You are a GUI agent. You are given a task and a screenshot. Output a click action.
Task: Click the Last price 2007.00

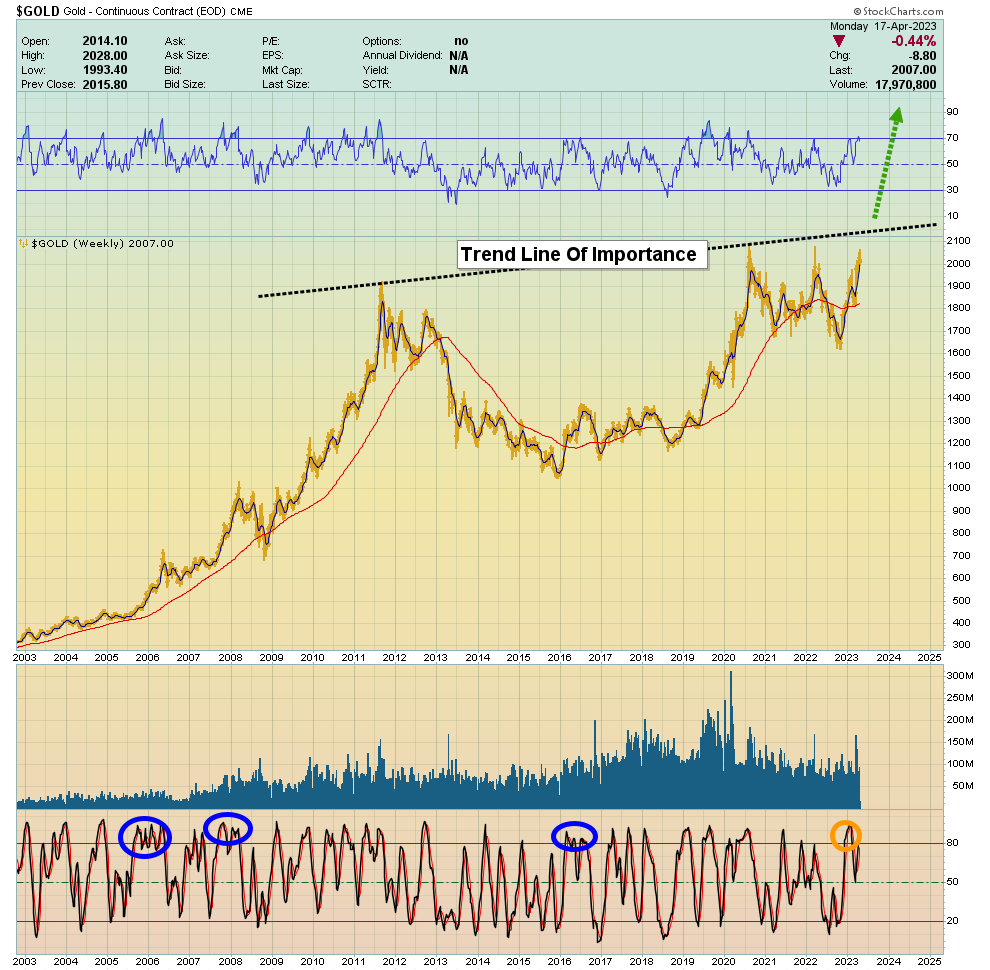tap(914, 70)
